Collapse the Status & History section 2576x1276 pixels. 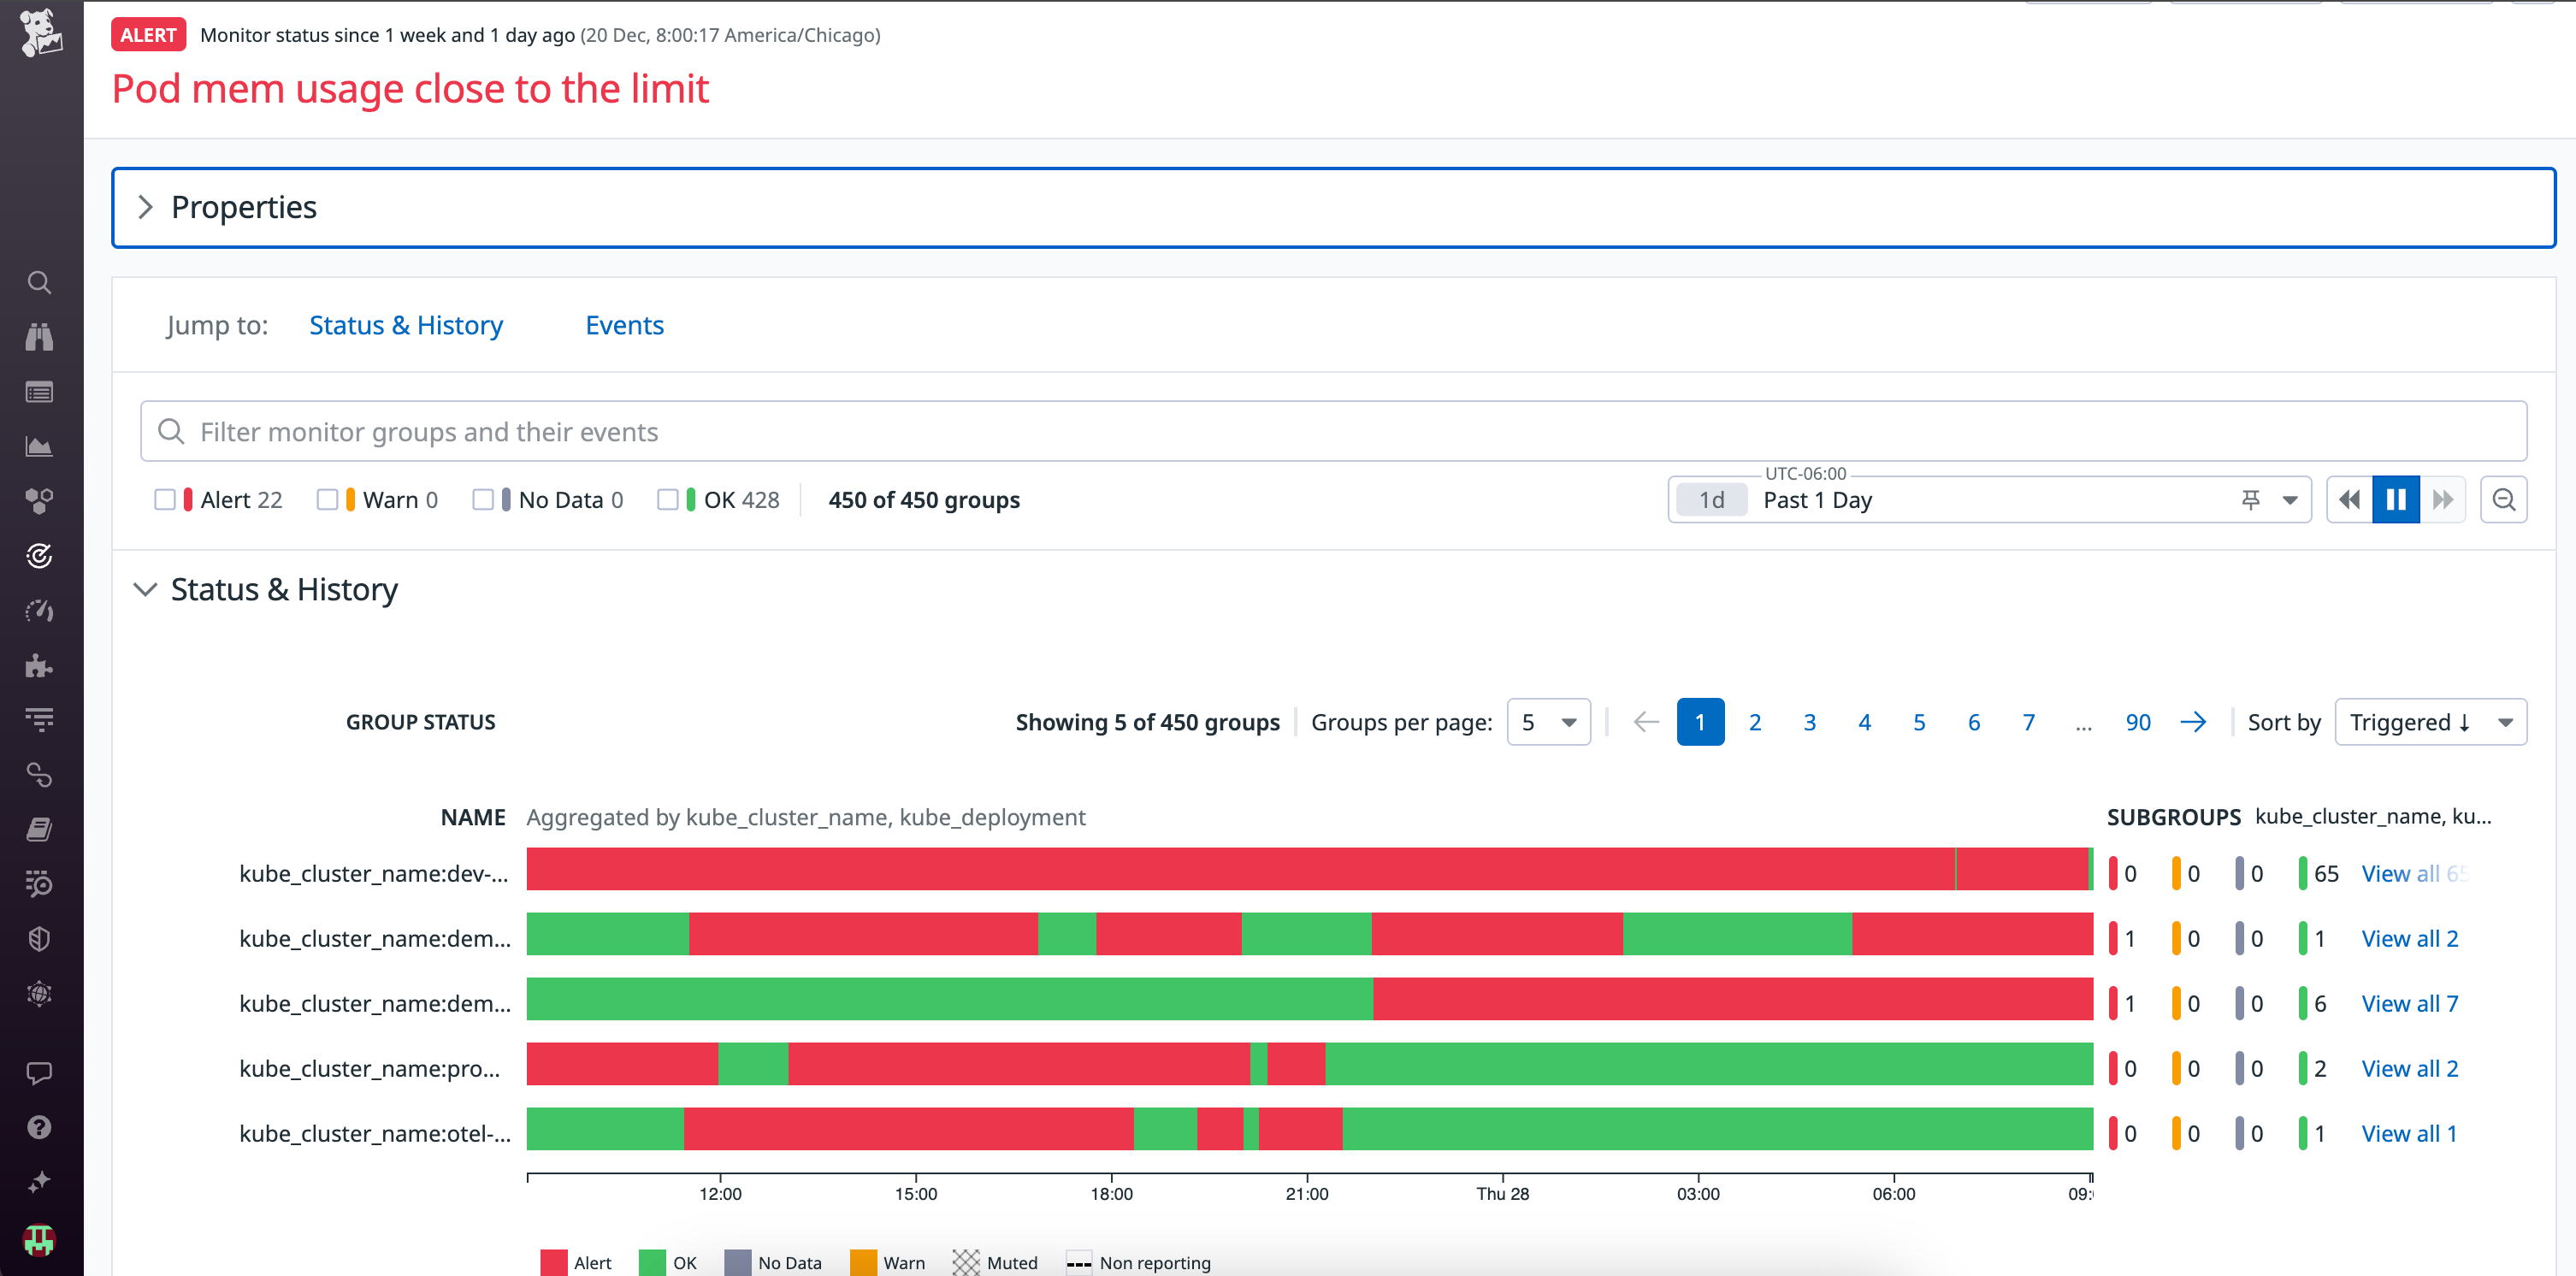click(146, 590)
